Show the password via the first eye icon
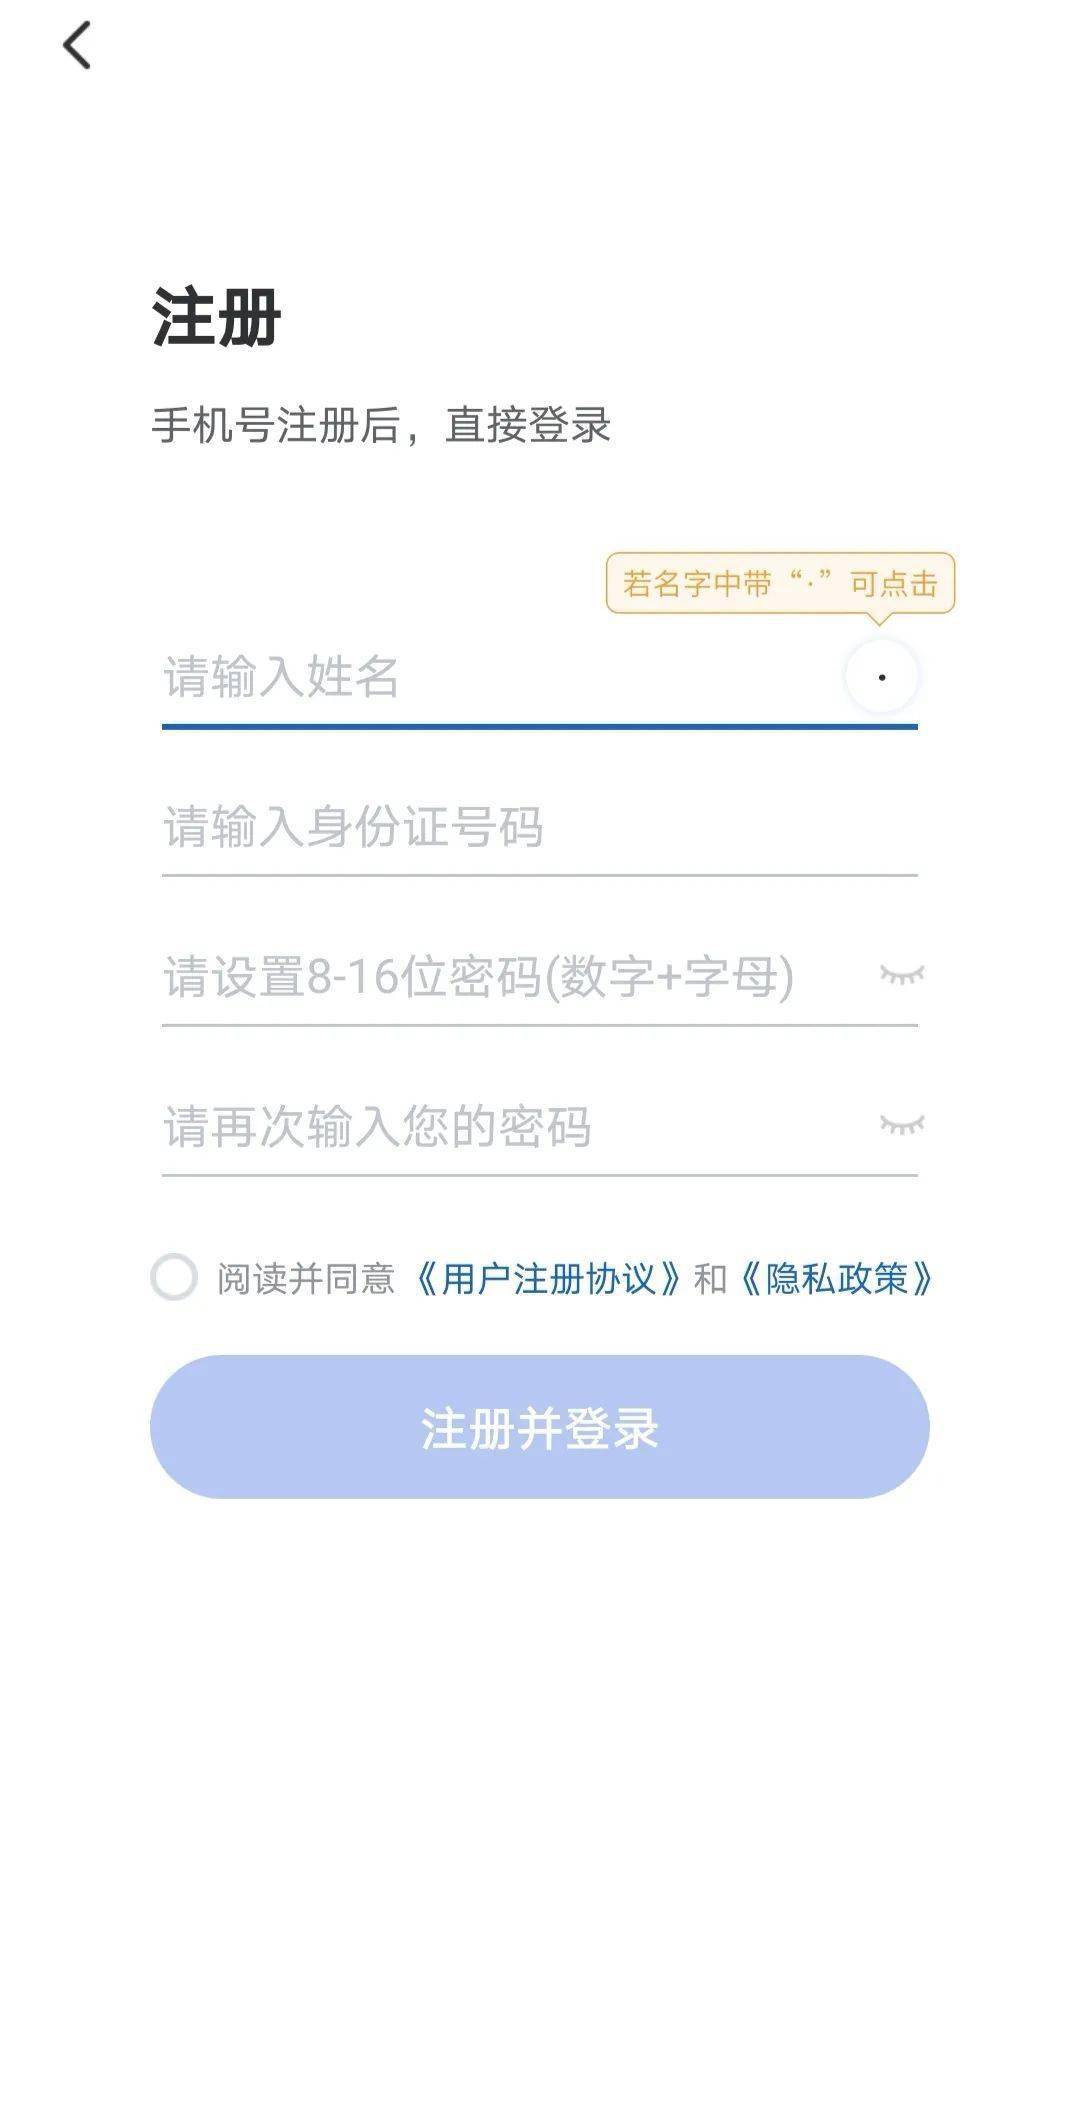The height and width of the screenshot is (2106, 1080). pyautogui.click(x=901, y=975)
